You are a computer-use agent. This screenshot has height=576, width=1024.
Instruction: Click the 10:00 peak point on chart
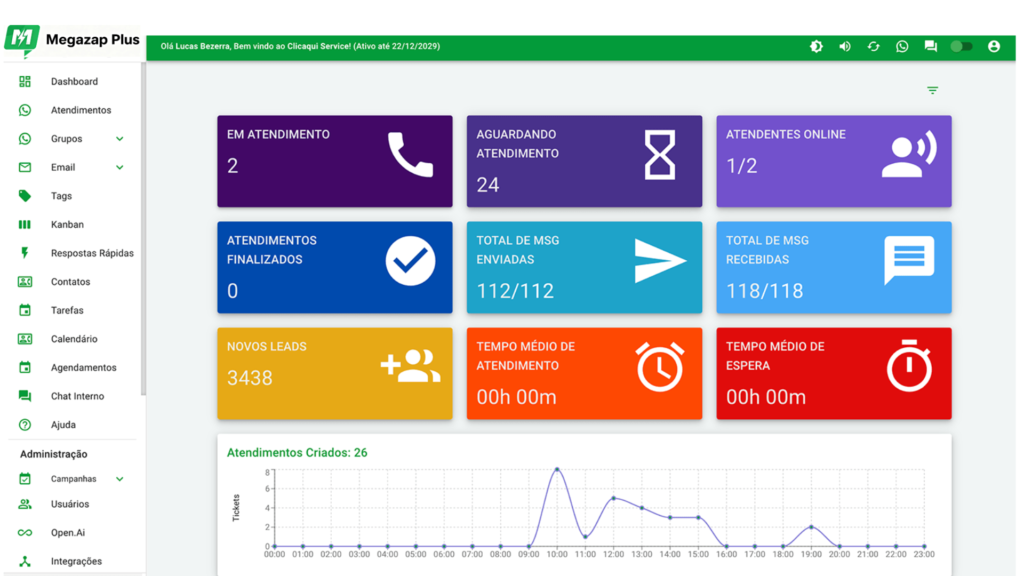[x=557, y=469]
